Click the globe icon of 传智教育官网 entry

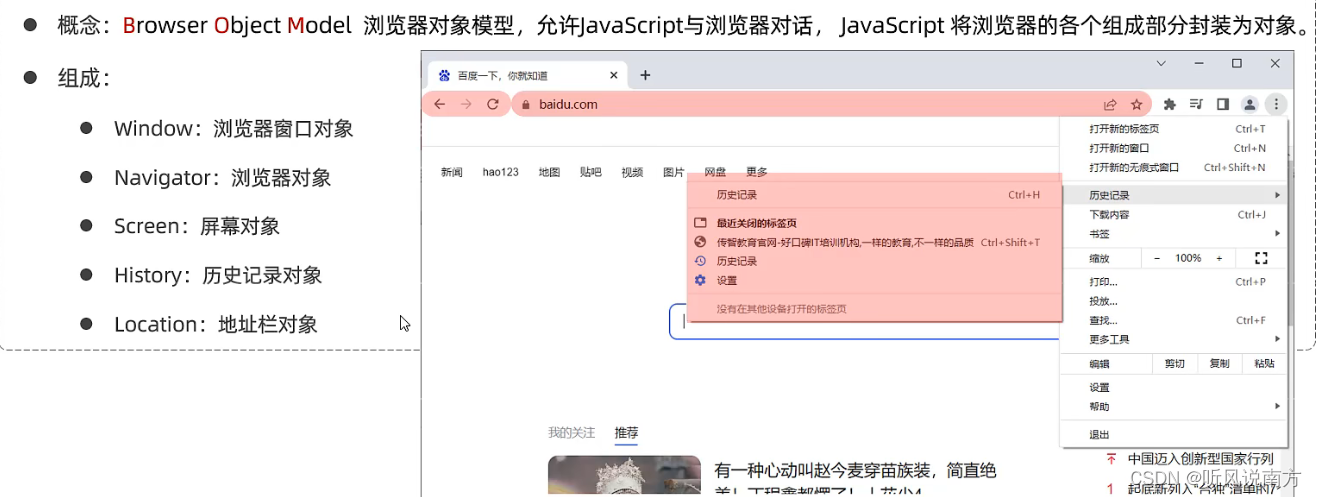(700, 242)
